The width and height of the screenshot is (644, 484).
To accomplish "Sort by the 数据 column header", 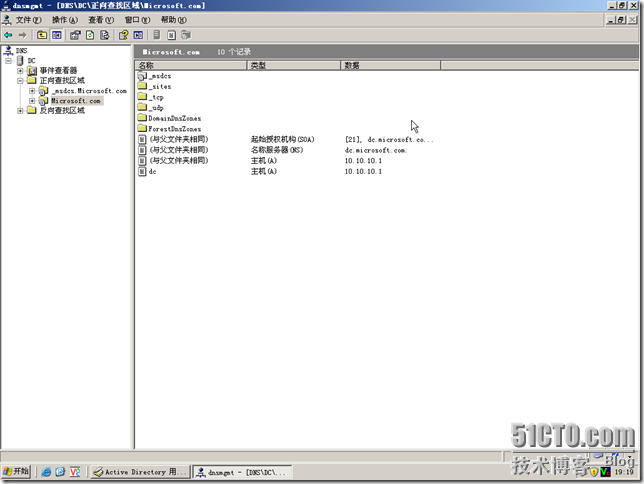I will coord(391,65).
